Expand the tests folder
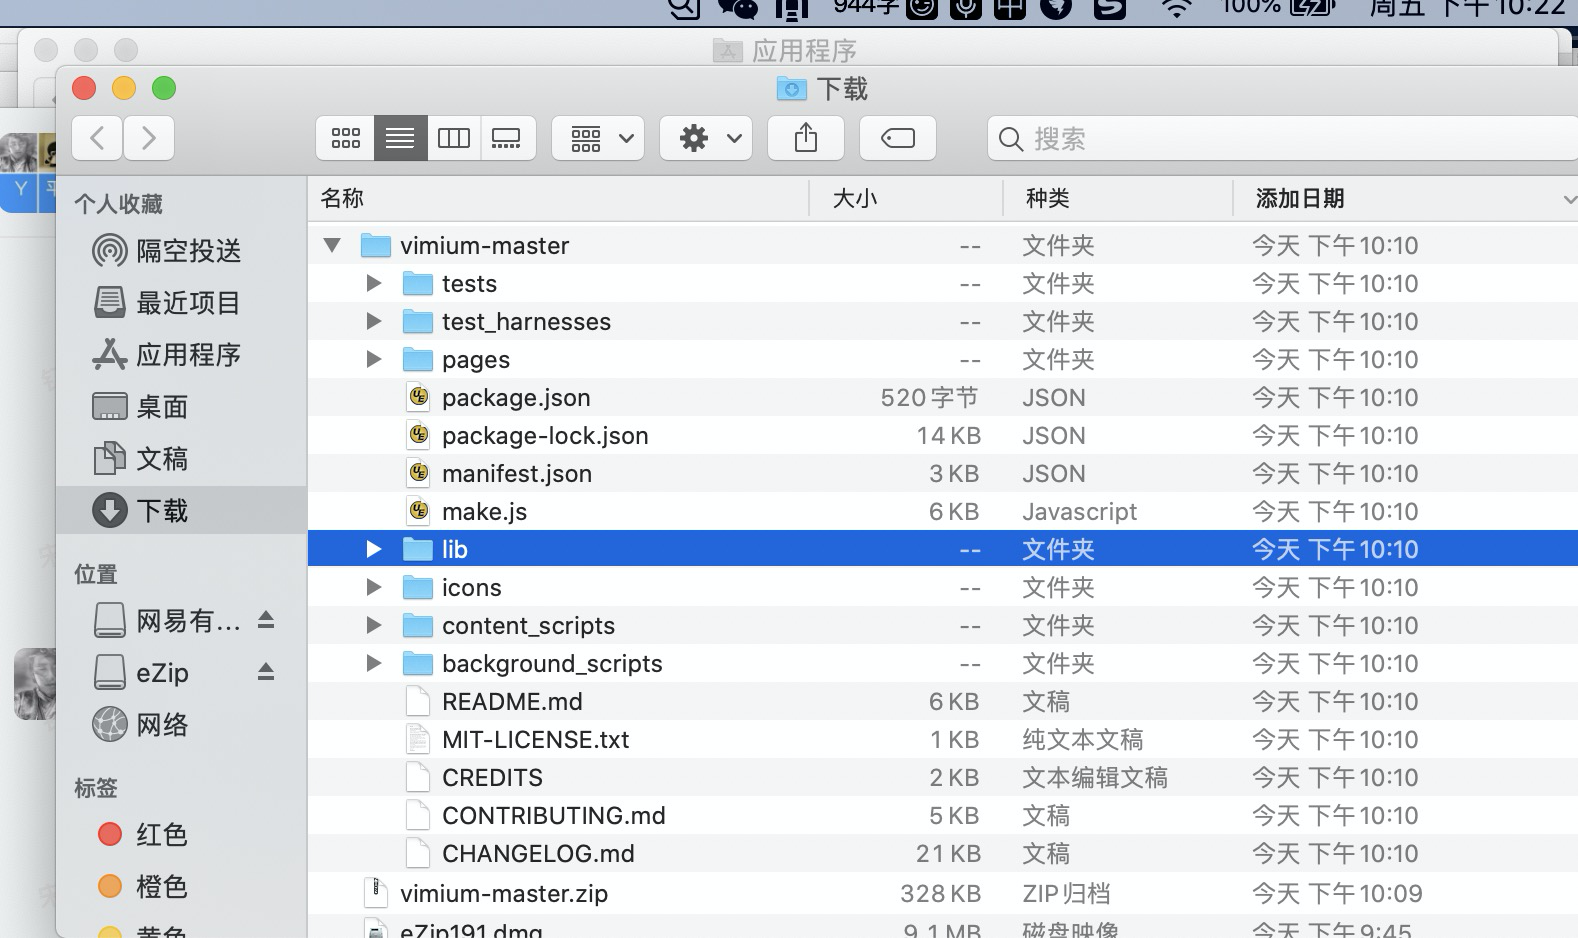Image resolution: width=1578 pixels, height=938 pixels. pos(374,283)
